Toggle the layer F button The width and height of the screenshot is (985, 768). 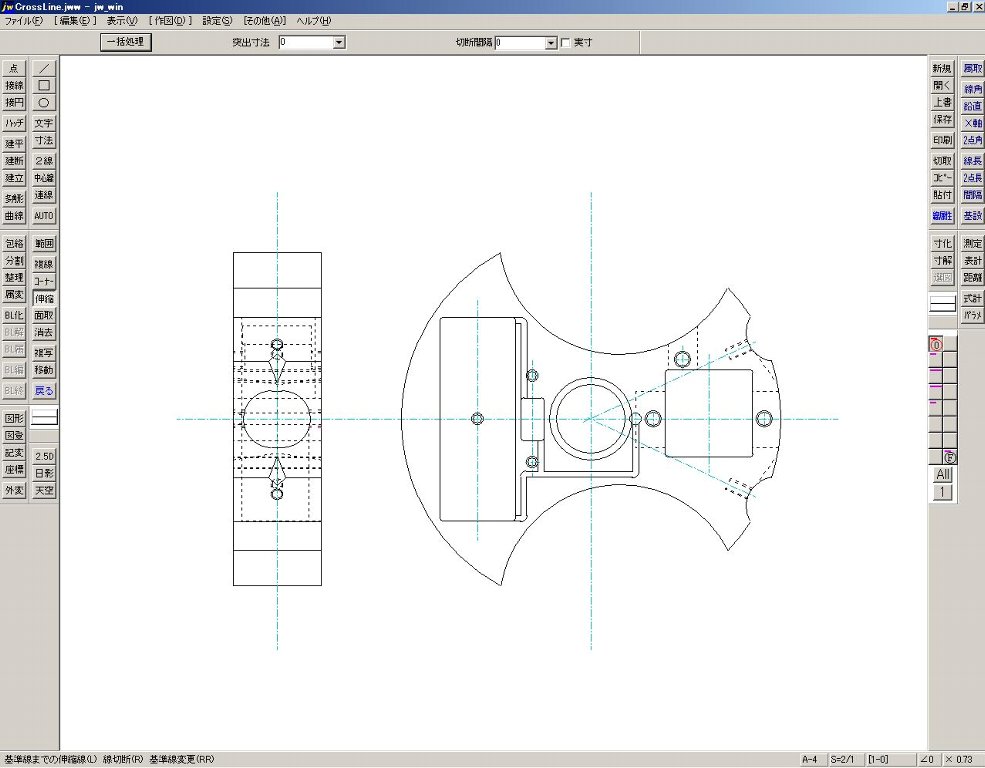click(x=950, y=457)
